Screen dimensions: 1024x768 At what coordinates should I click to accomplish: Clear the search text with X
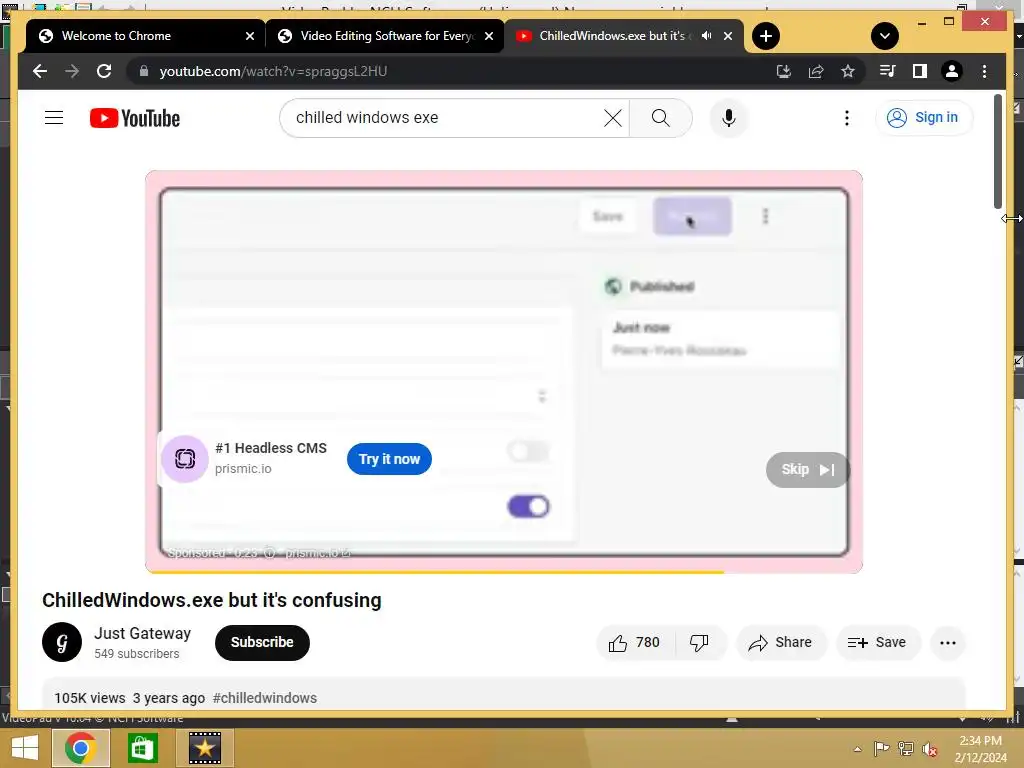(x=613, y=118)
